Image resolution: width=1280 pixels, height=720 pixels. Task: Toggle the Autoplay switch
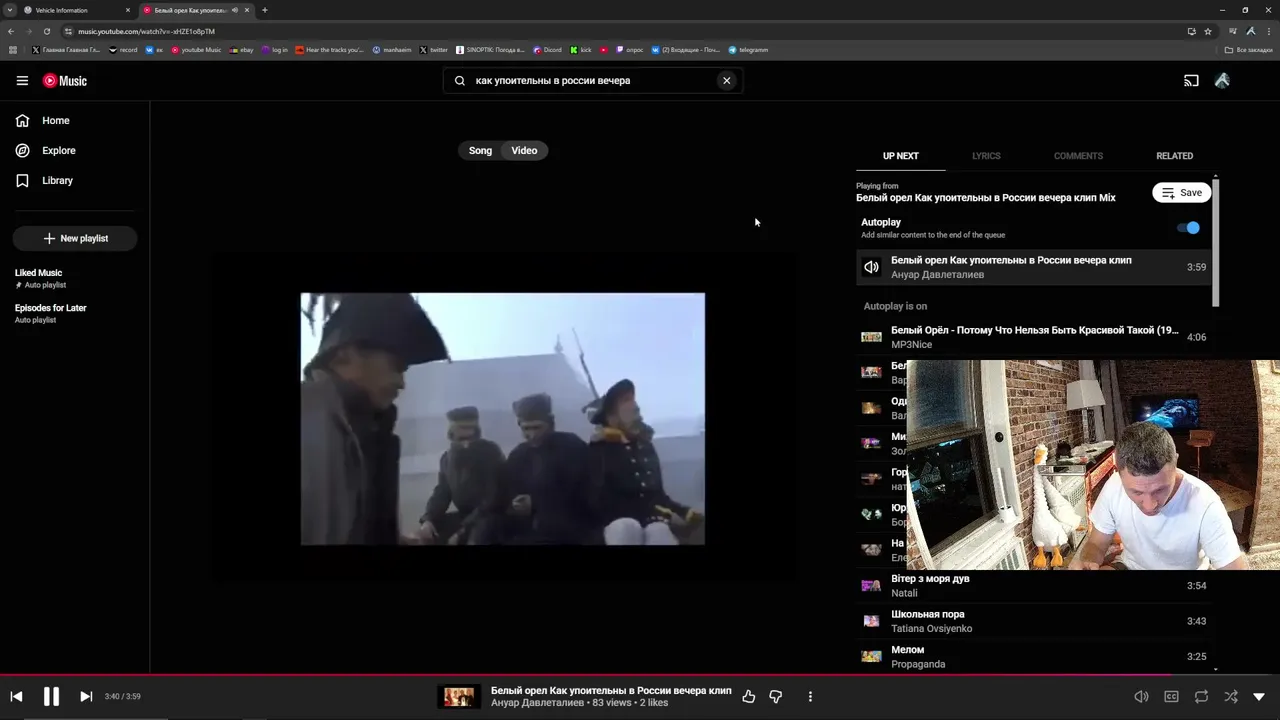click(1188, 228)
